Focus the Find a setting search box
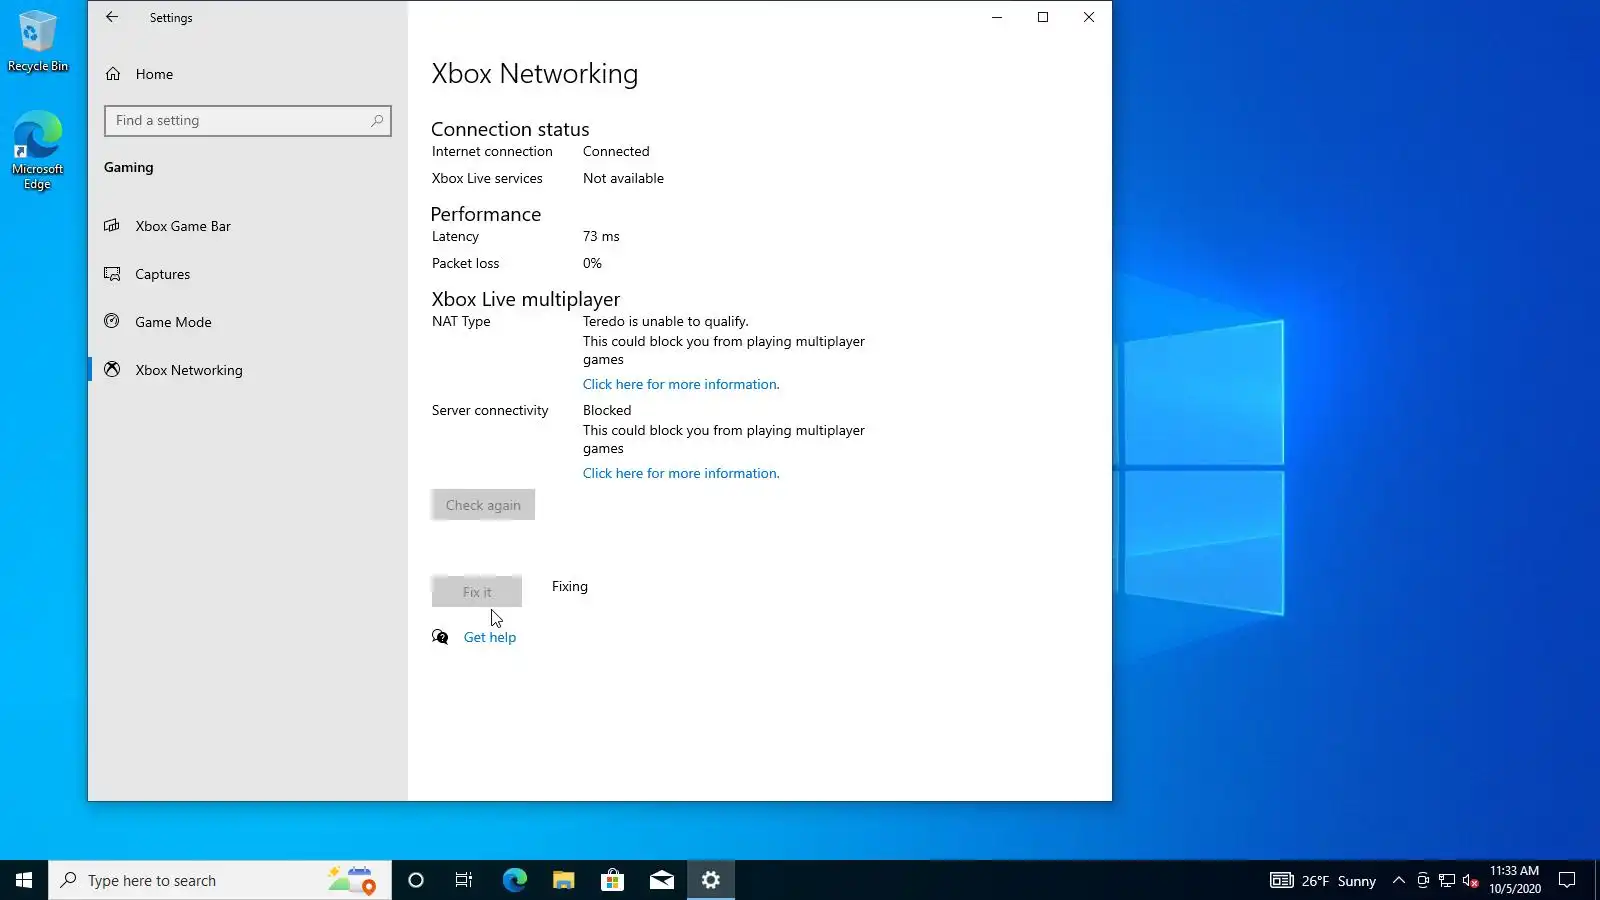1600x900 pixels. point(248,121)
